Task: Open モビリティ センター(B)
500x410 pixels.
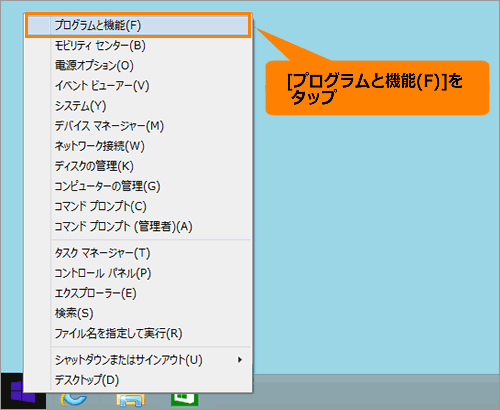Action: (x=138, y=45)
